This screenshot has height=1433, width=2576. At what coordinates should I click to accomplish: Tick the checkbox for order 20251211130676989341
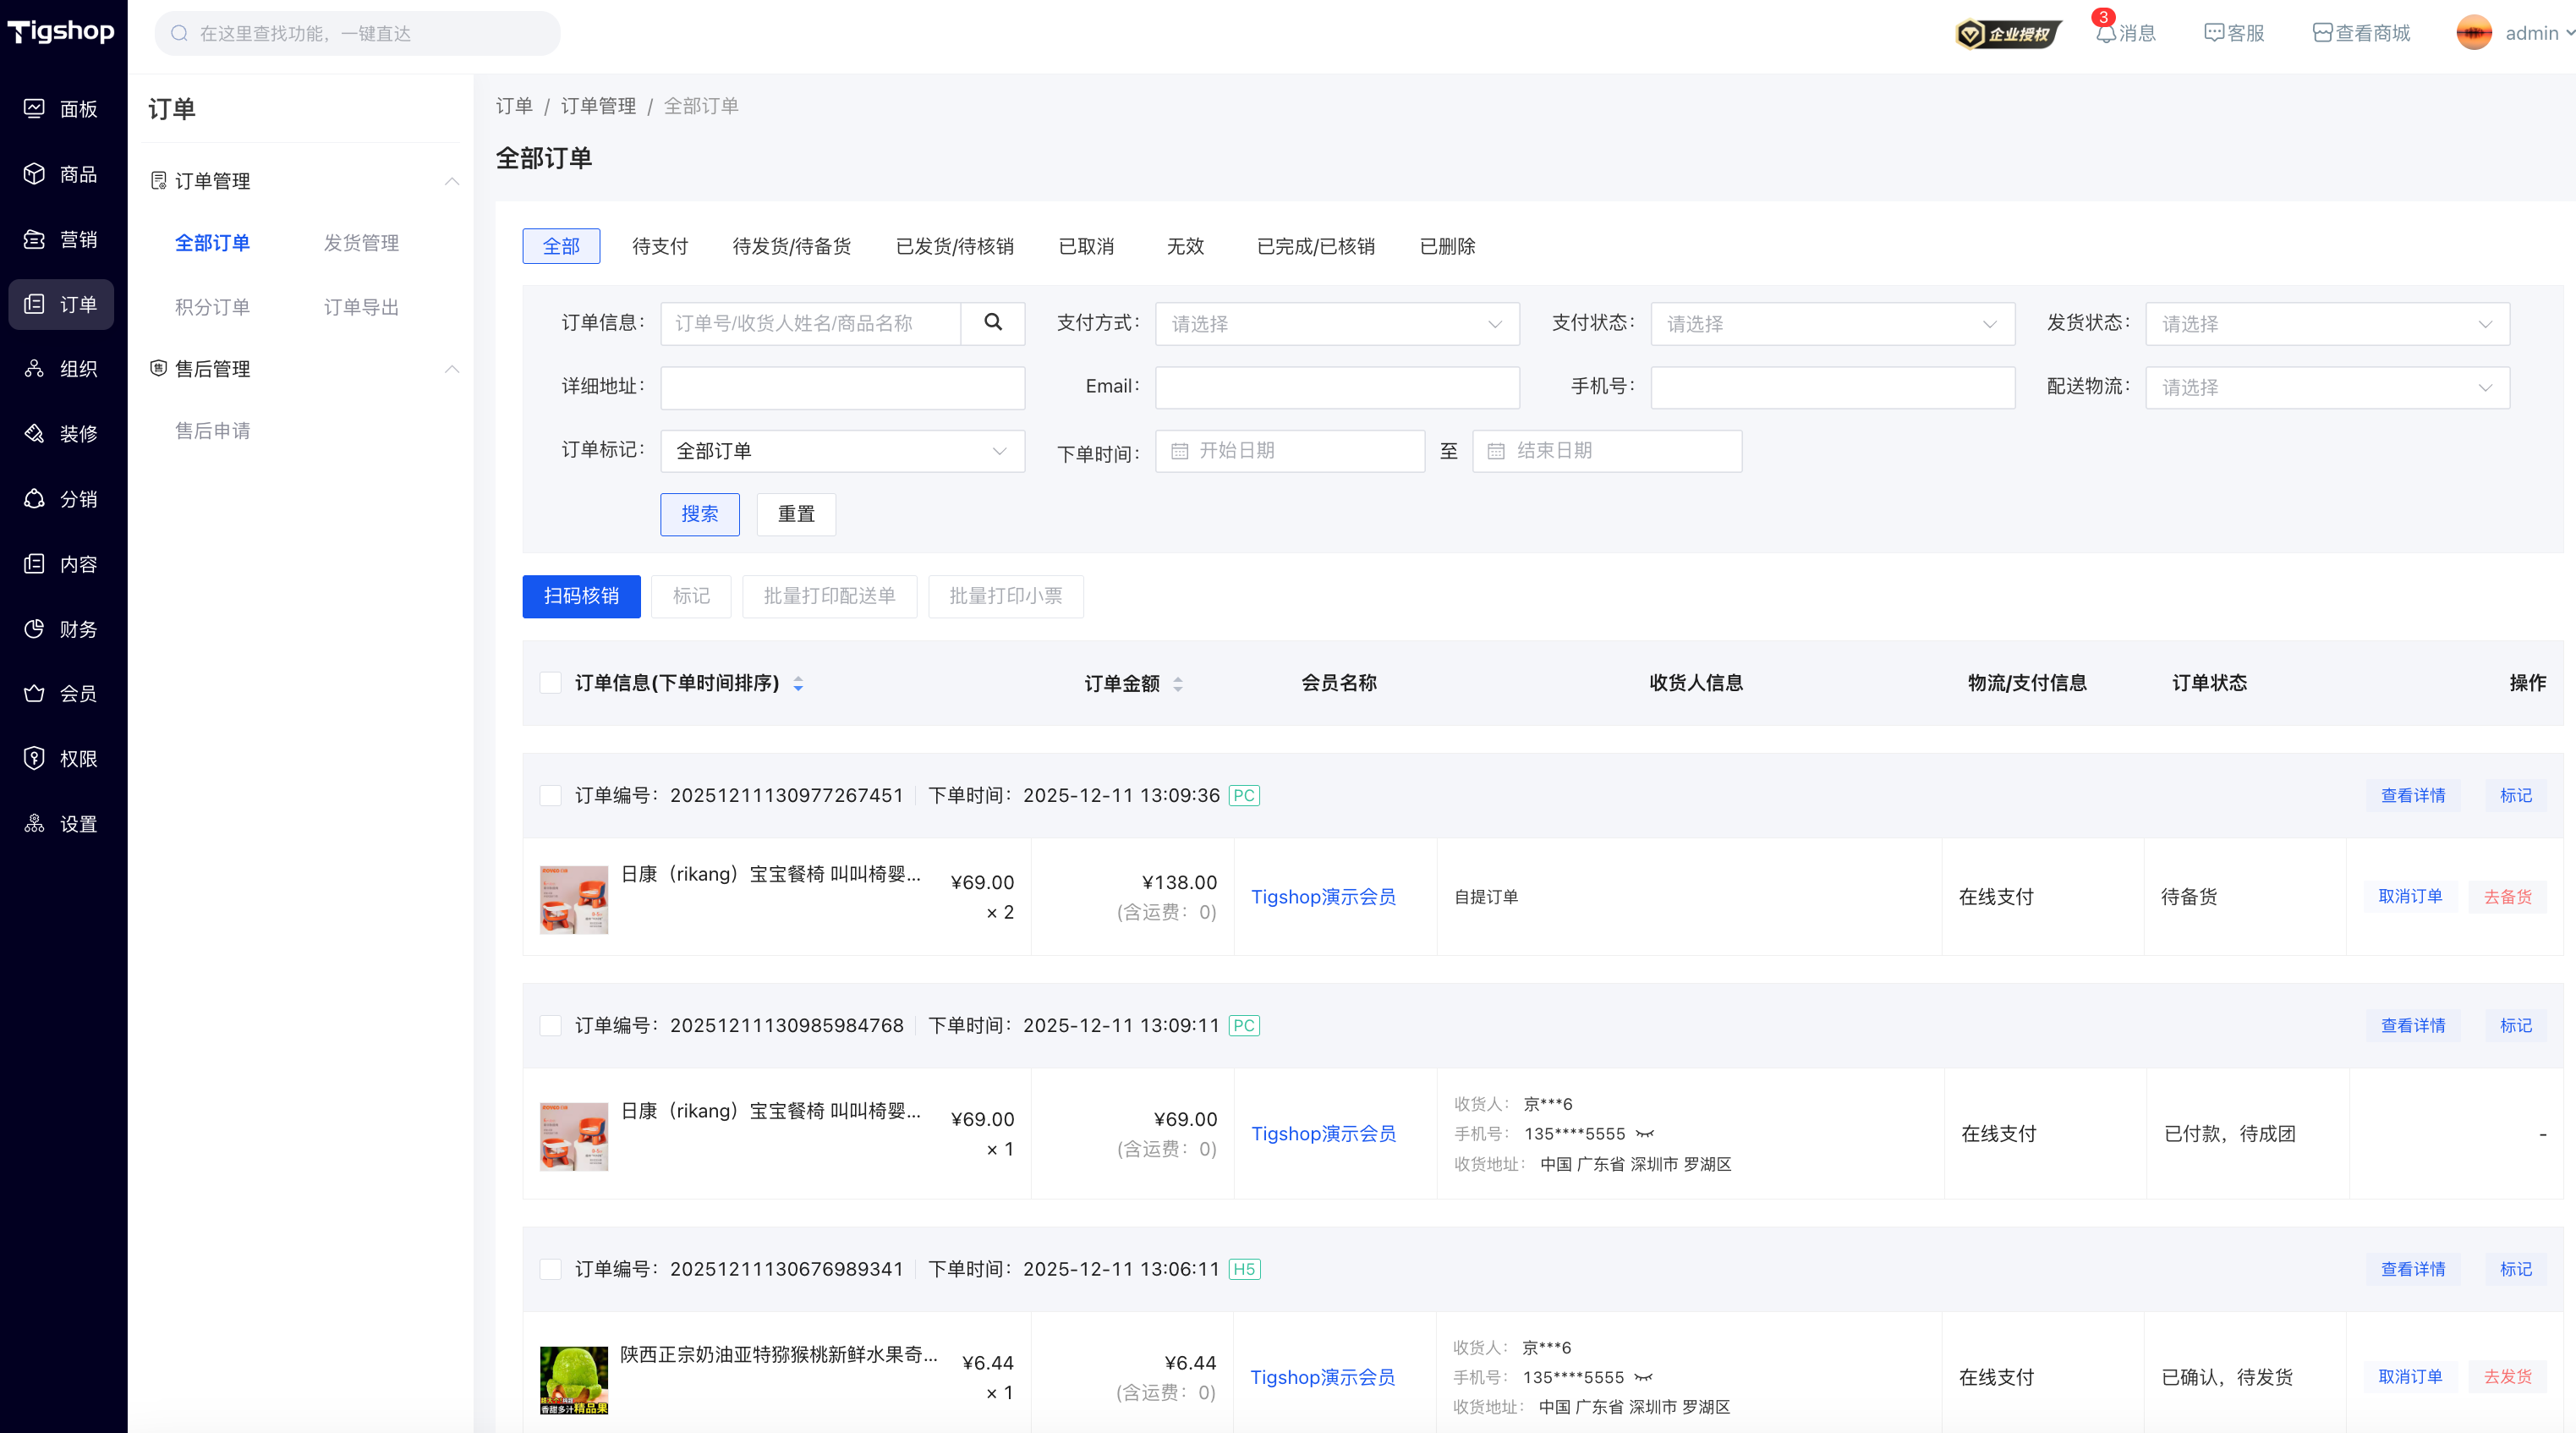click(550, 1269)
